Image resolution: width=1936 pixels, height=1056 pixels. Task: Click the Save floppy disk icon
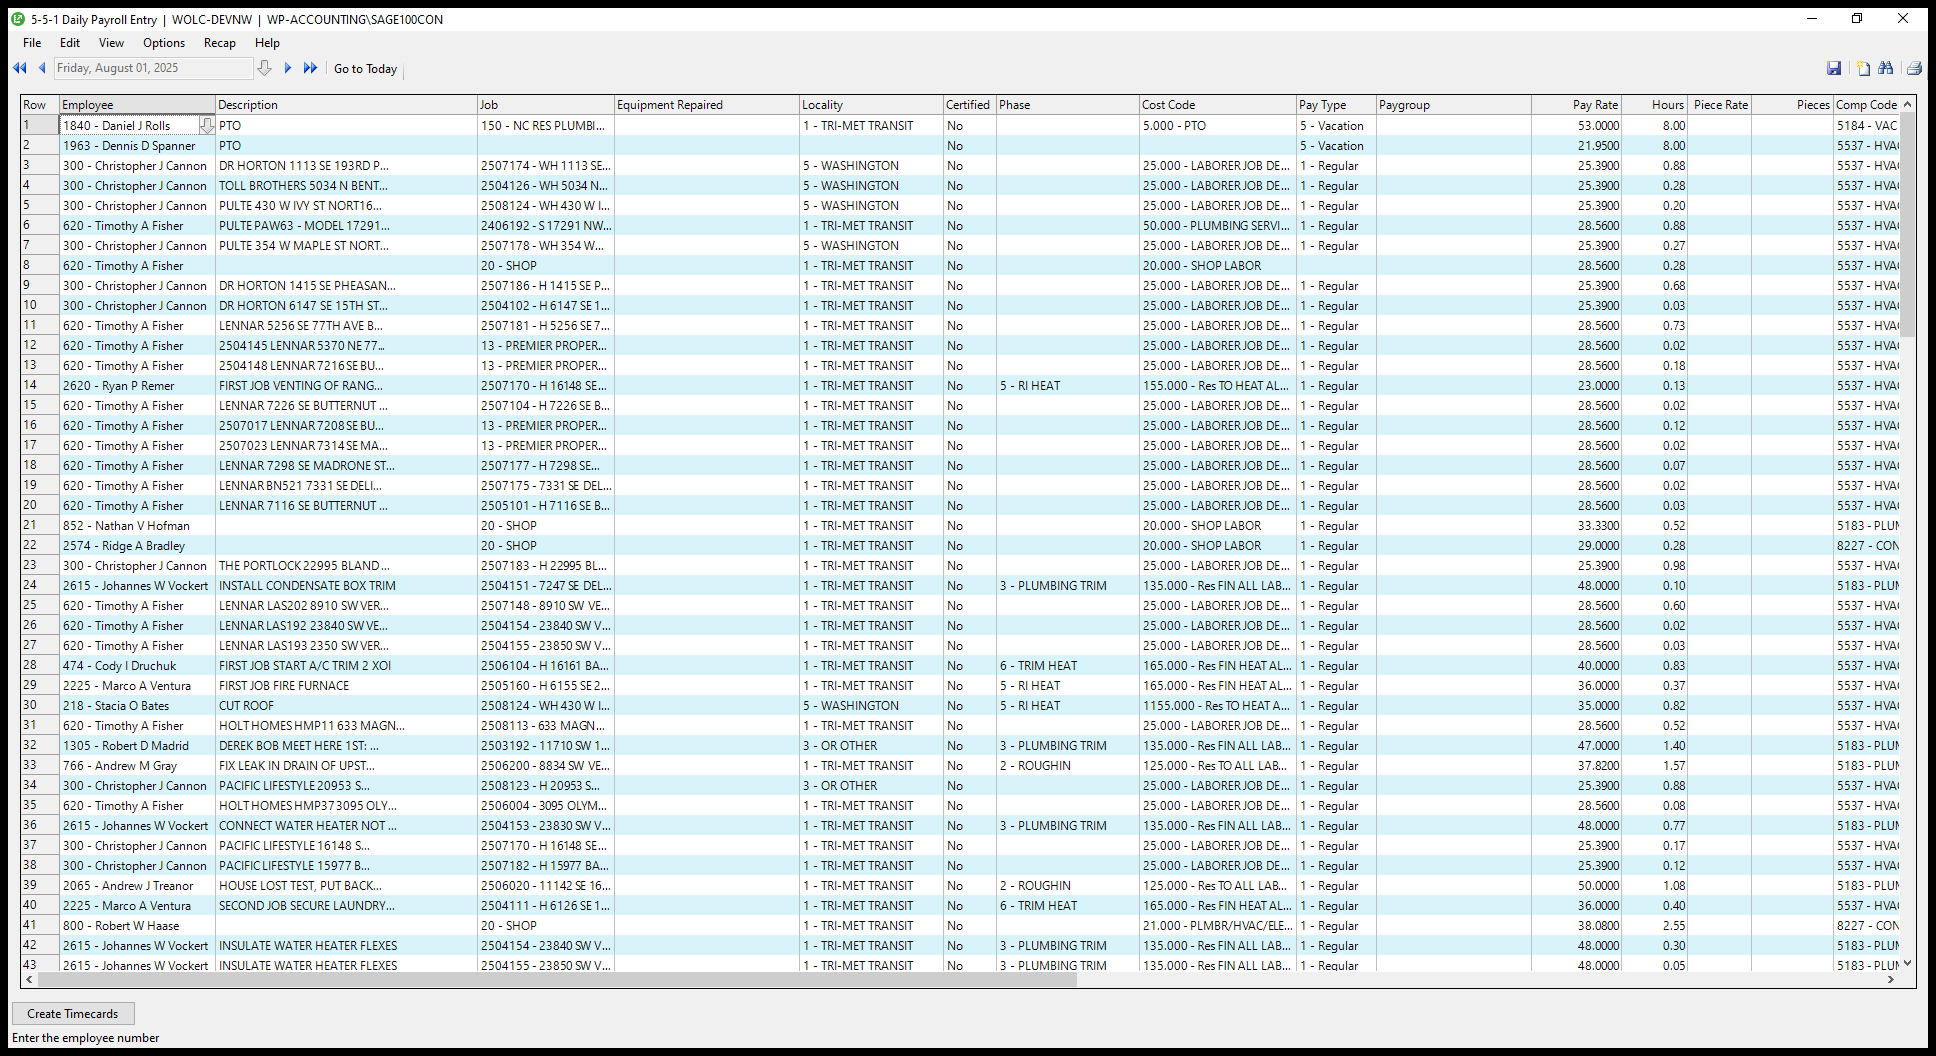click(1834, 68)
